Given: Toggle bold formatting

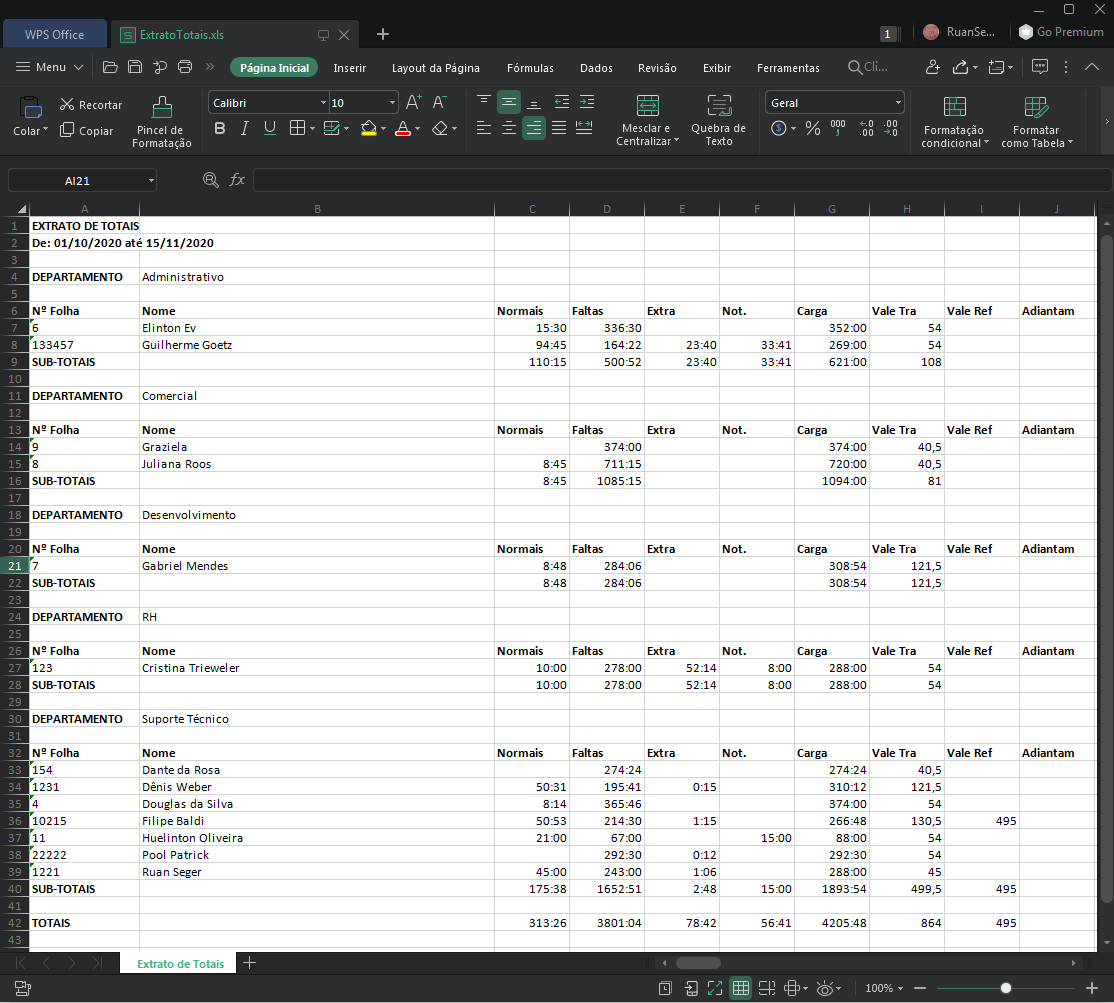Looking at the screenshot, I should [220, 129].
